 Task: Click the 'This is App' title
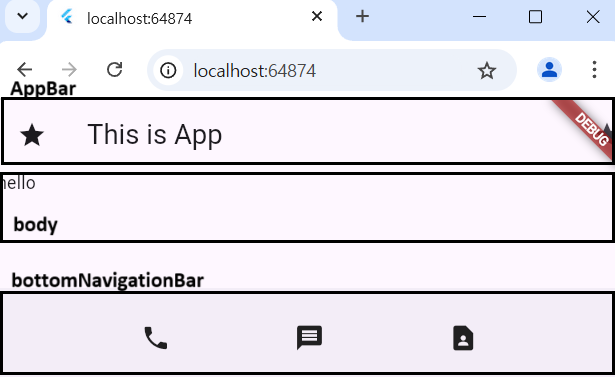point(155,135)
